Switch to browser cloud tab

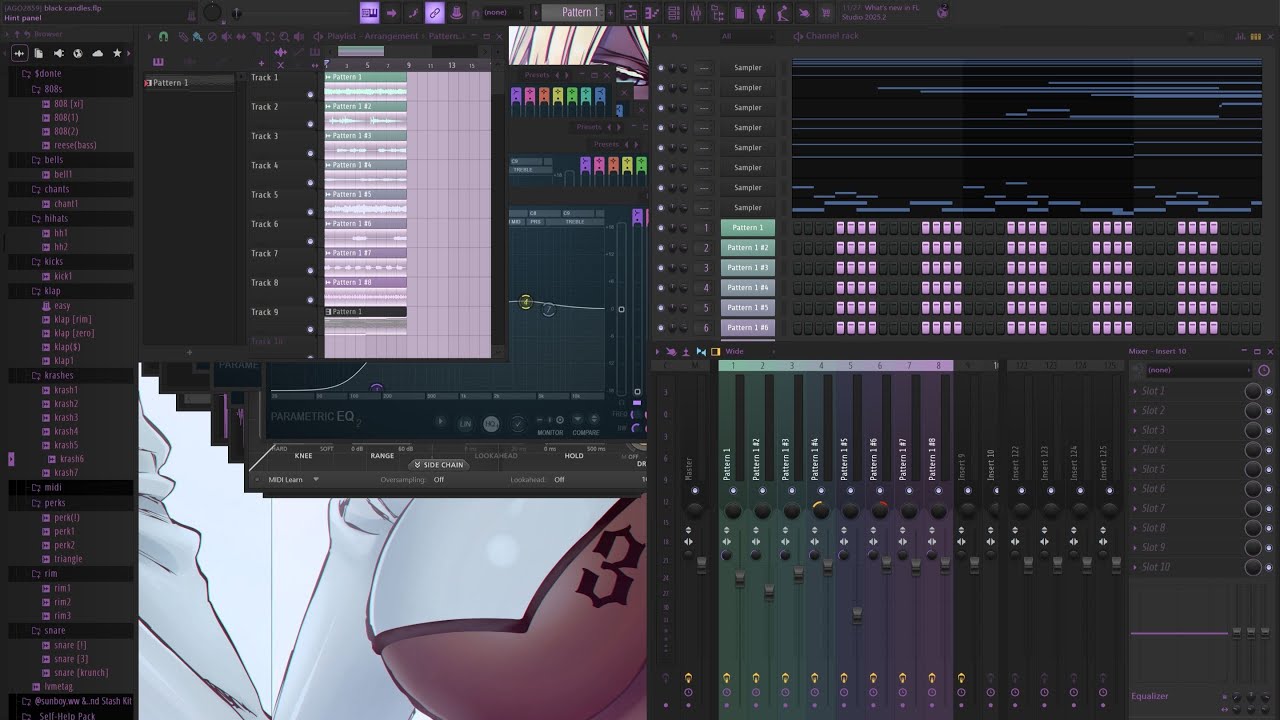98,53
